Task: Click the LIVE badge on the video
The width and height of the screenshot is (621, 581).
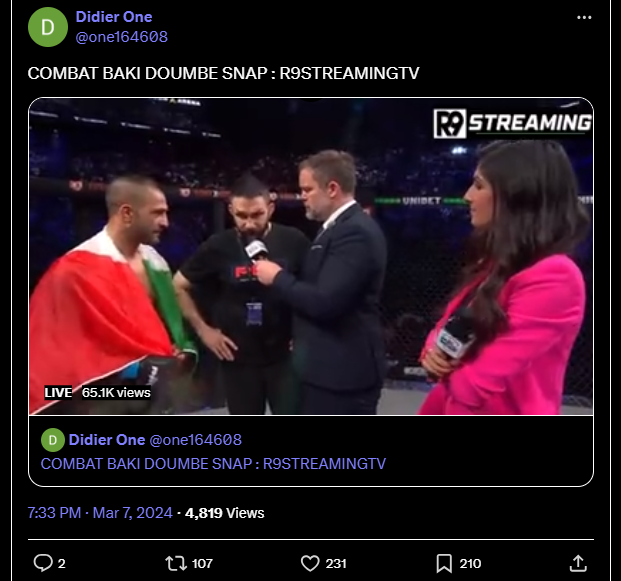Action: tap(58, 392)
